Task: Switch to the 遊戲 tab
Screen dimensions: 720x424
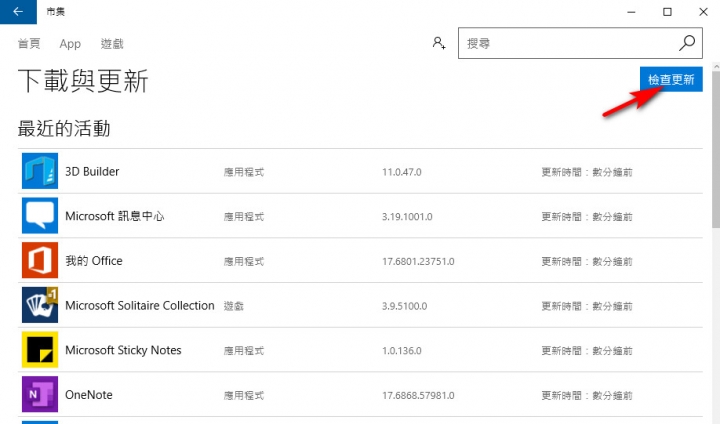Action: pos(112,44)
